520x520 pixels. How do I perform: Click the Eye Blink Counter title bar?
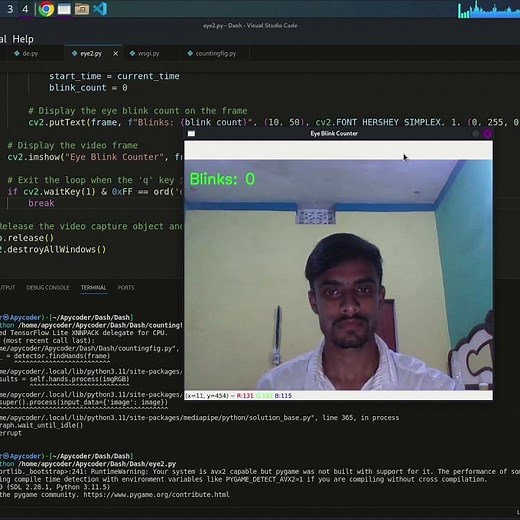[334, 133]
